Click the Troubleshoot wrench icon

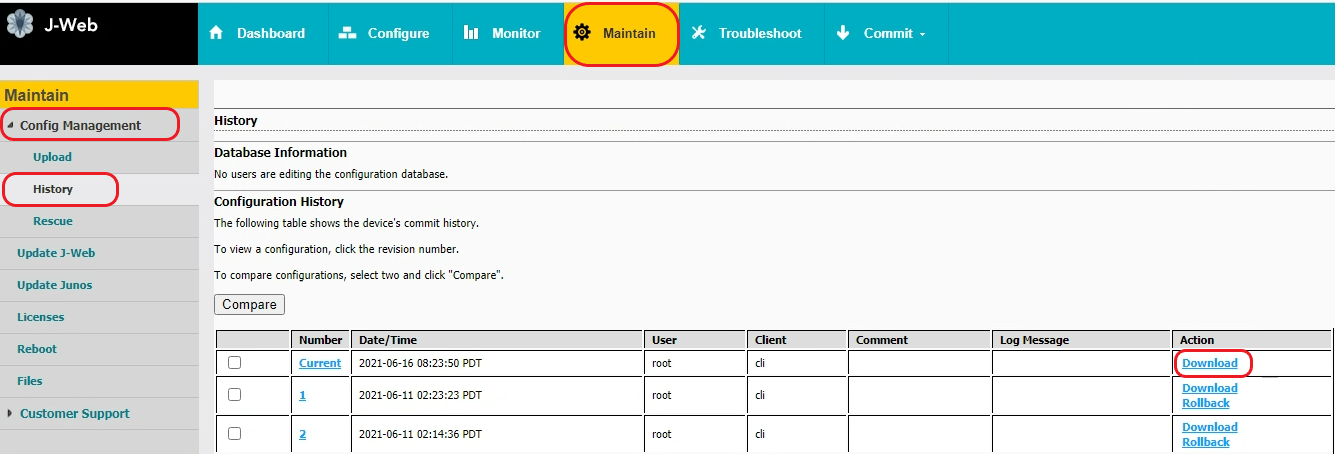click(x=699, y=33)
